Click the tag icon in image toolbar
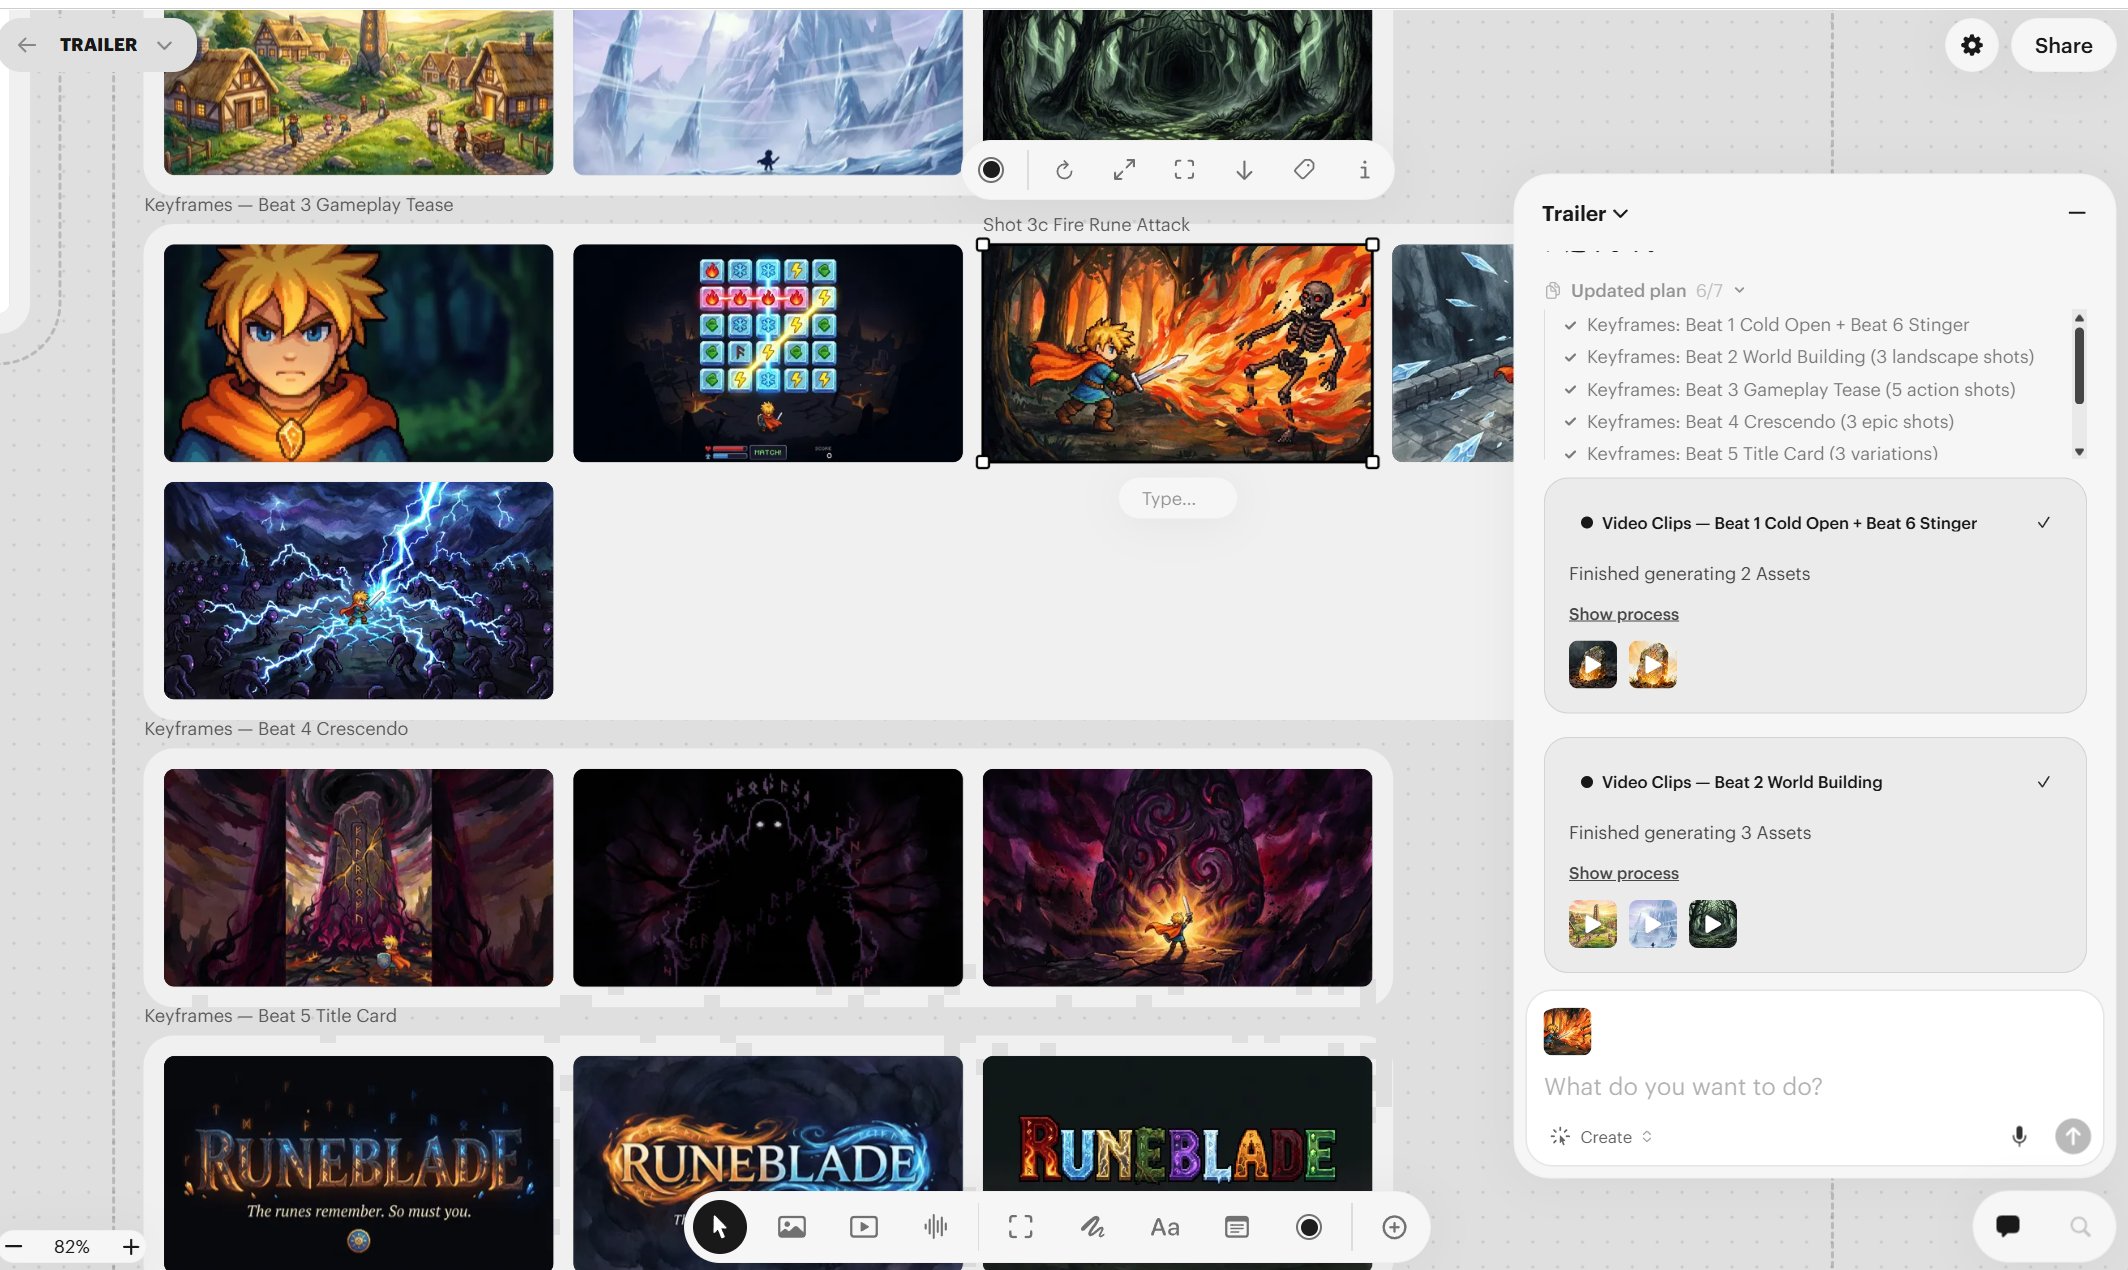 tap(1304, 170)
